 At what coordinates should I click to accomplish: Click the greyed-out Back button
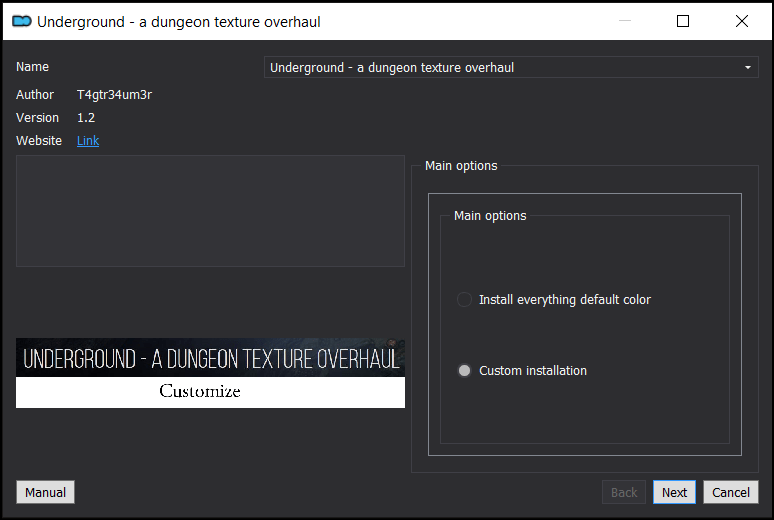(624, 492)
